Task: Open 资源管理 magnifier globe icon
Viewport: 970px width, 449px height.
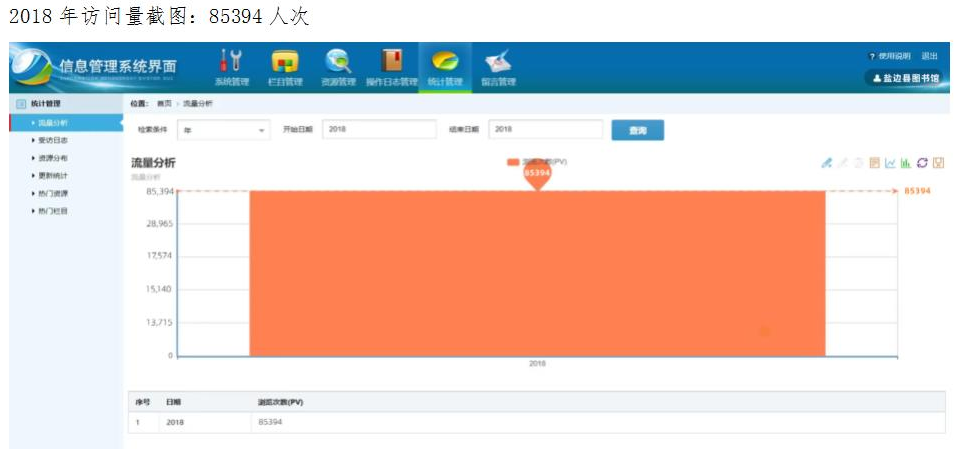Action: coord(338,67)
